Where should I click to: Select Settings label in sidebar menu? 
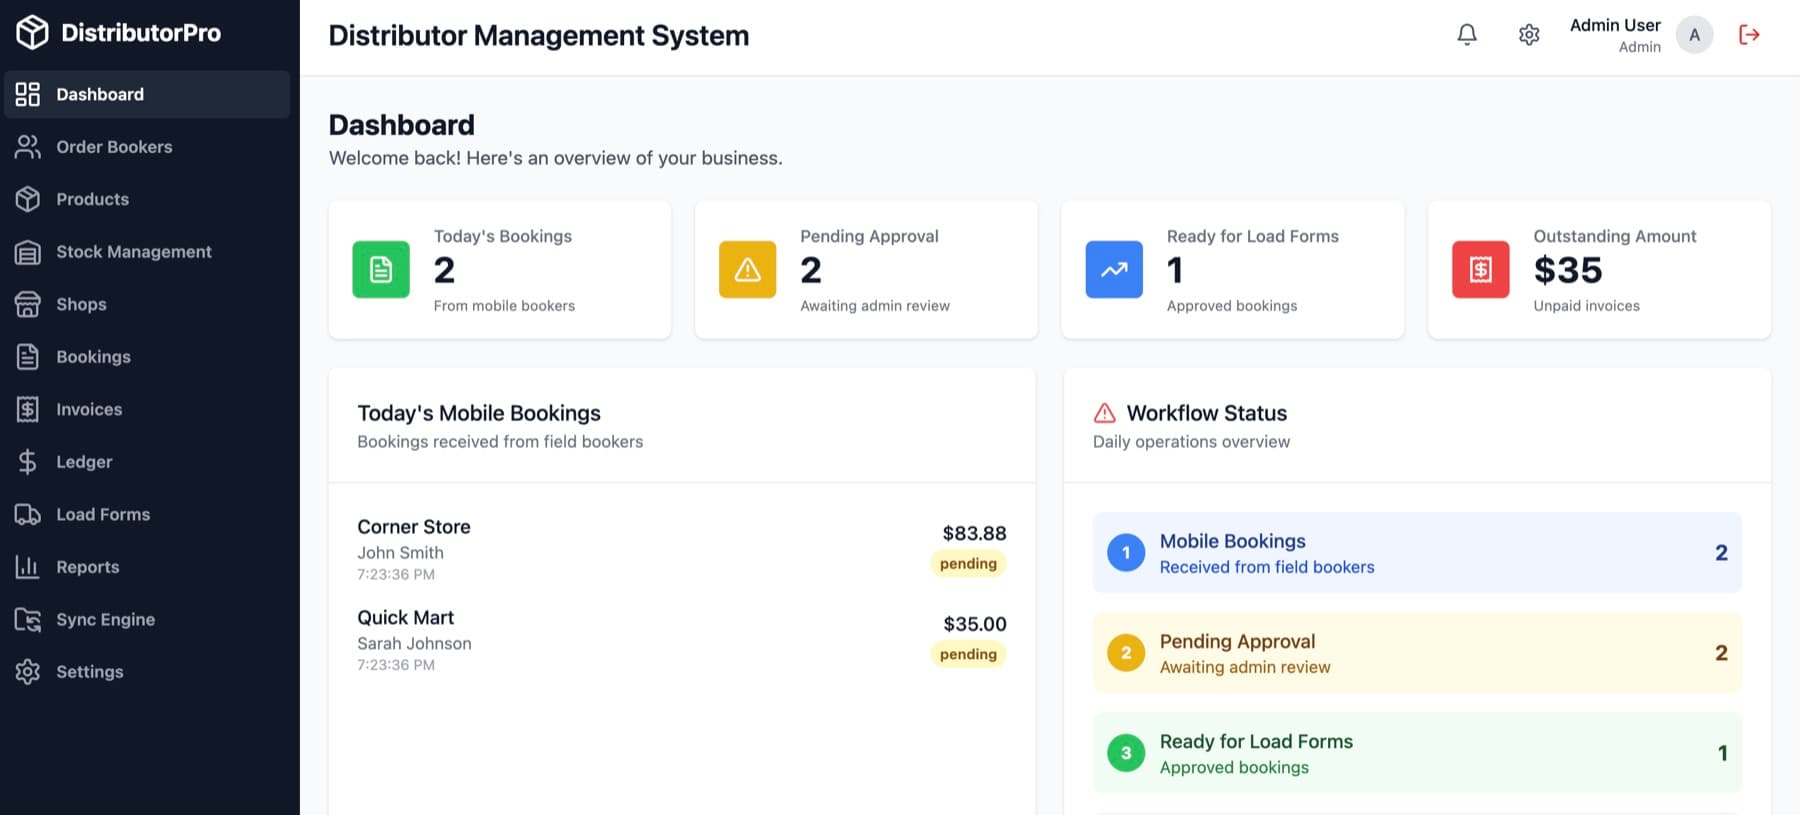[x=90, y=672]
